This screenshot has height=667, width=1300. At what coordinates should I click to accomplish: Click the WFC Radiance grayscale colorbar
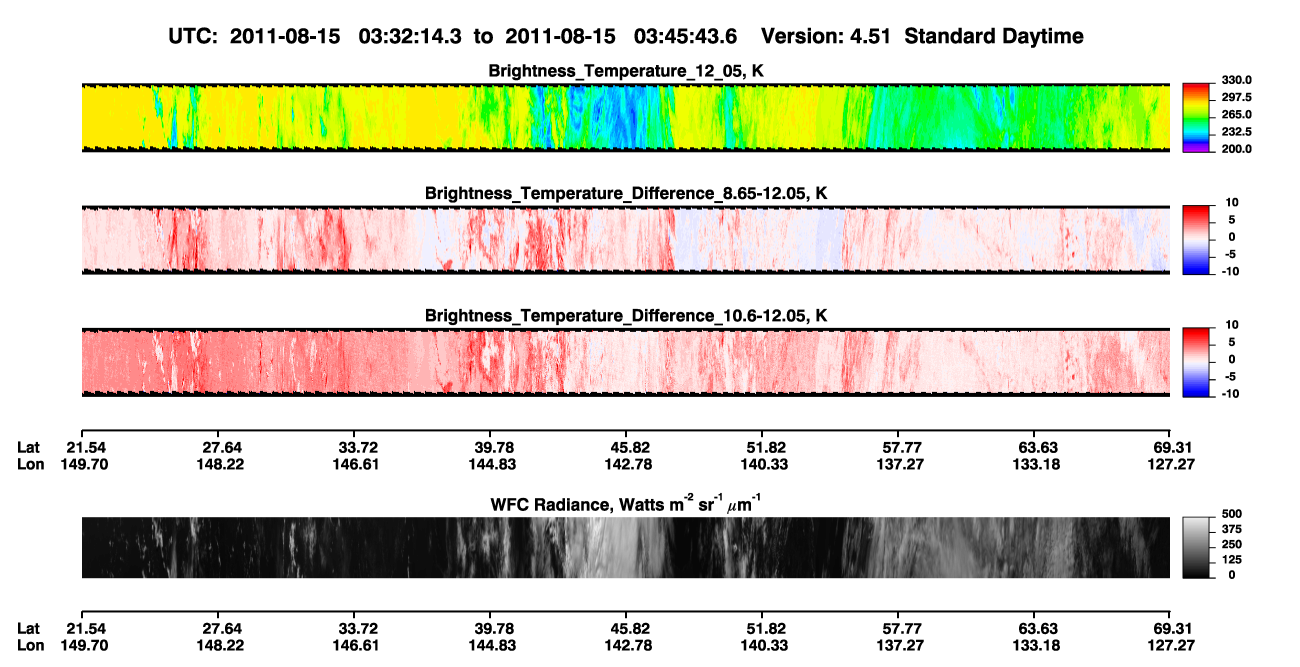pos(1196,547)
